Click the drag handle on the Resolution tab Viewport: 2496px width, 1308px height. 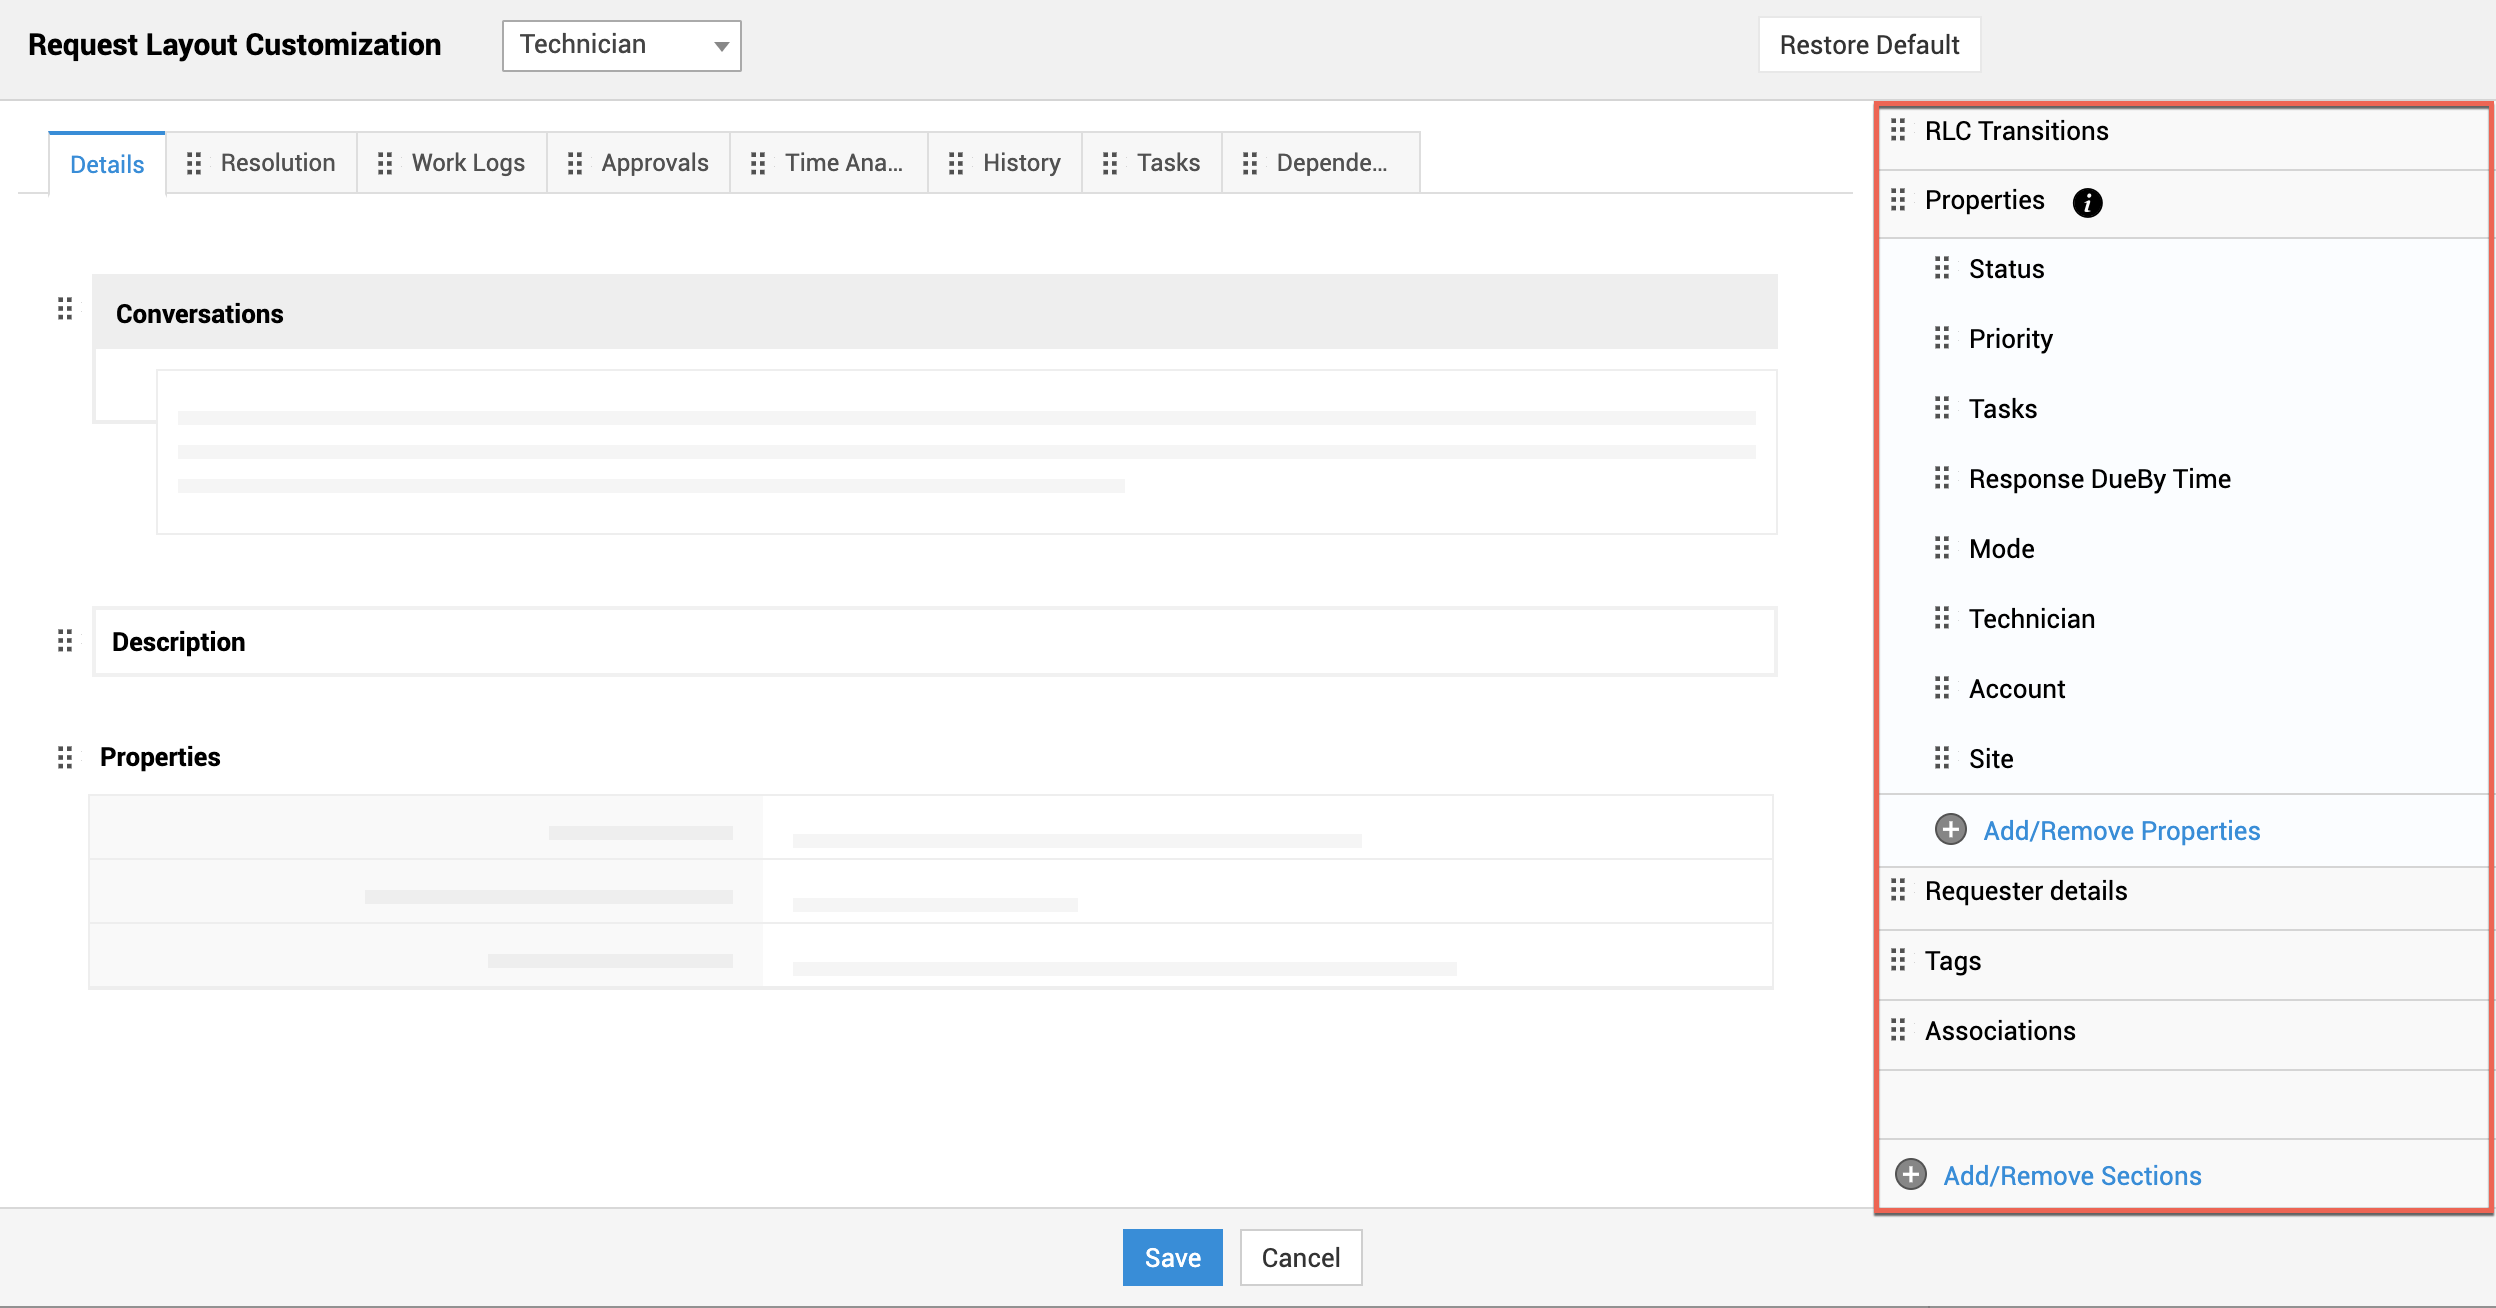point(194,163)
